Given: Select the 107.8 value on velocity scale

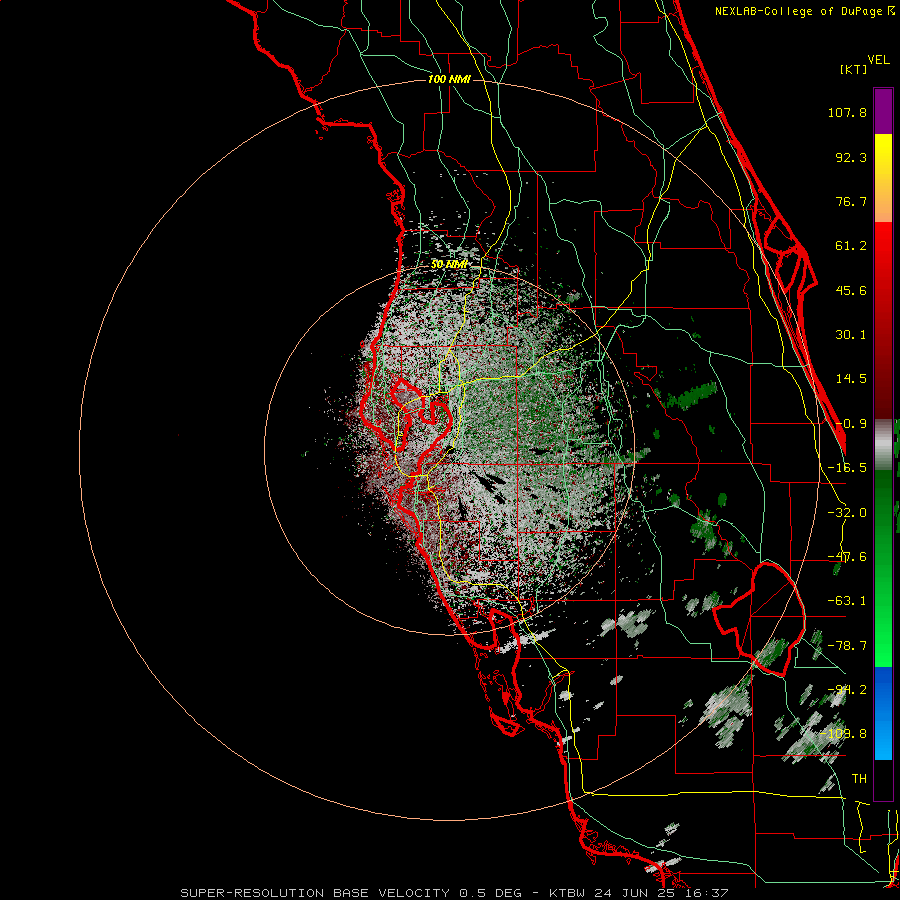Looking at the screenshot, I should point(847,112).
